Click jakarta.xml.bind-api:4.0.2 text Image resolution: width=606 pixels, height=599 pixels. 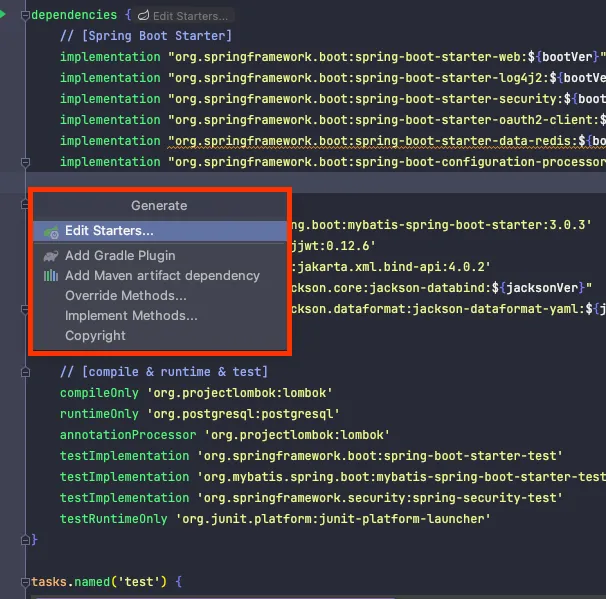[x=391, y=267]
